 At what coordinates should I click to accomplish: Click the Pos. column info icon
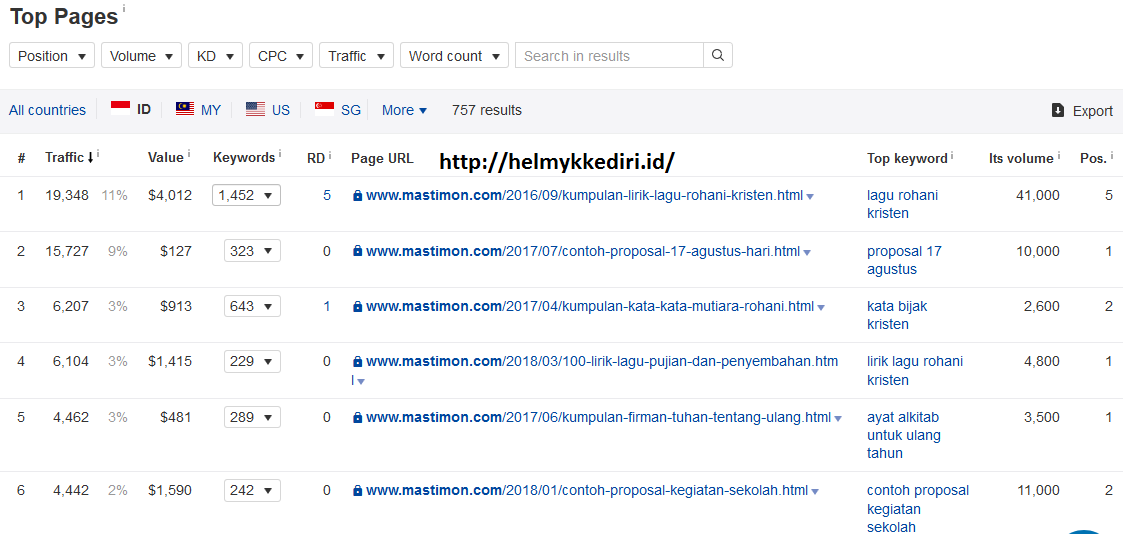click(1112, 154)
